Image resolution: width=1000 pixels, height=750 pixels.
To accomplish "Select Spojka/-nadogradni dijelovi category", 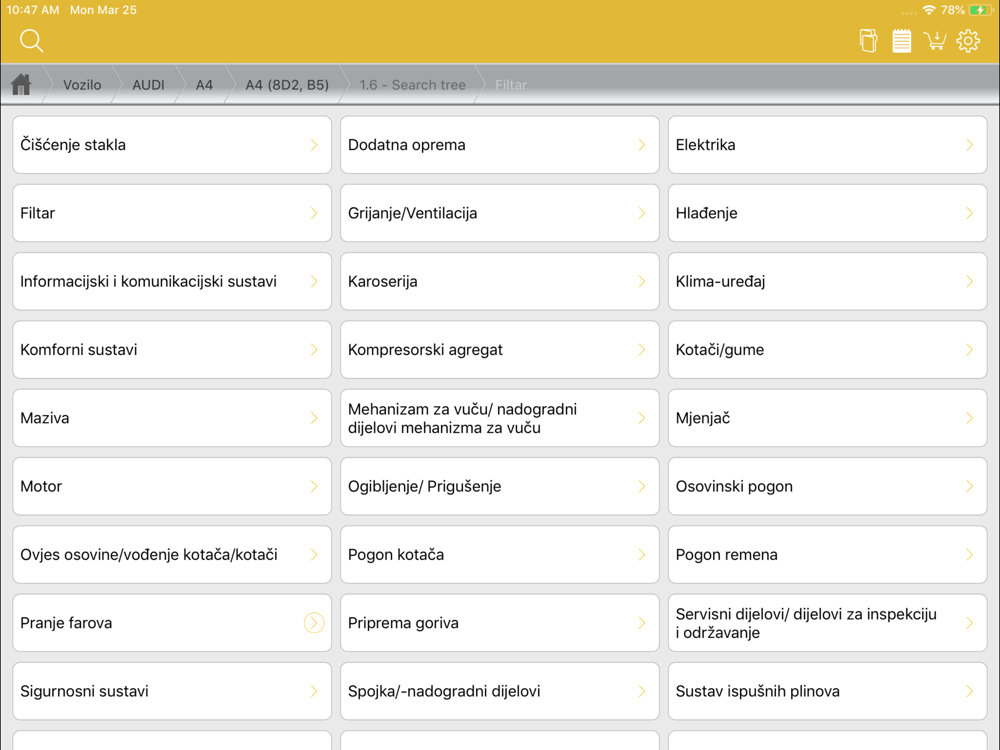I will pos(499,691).
